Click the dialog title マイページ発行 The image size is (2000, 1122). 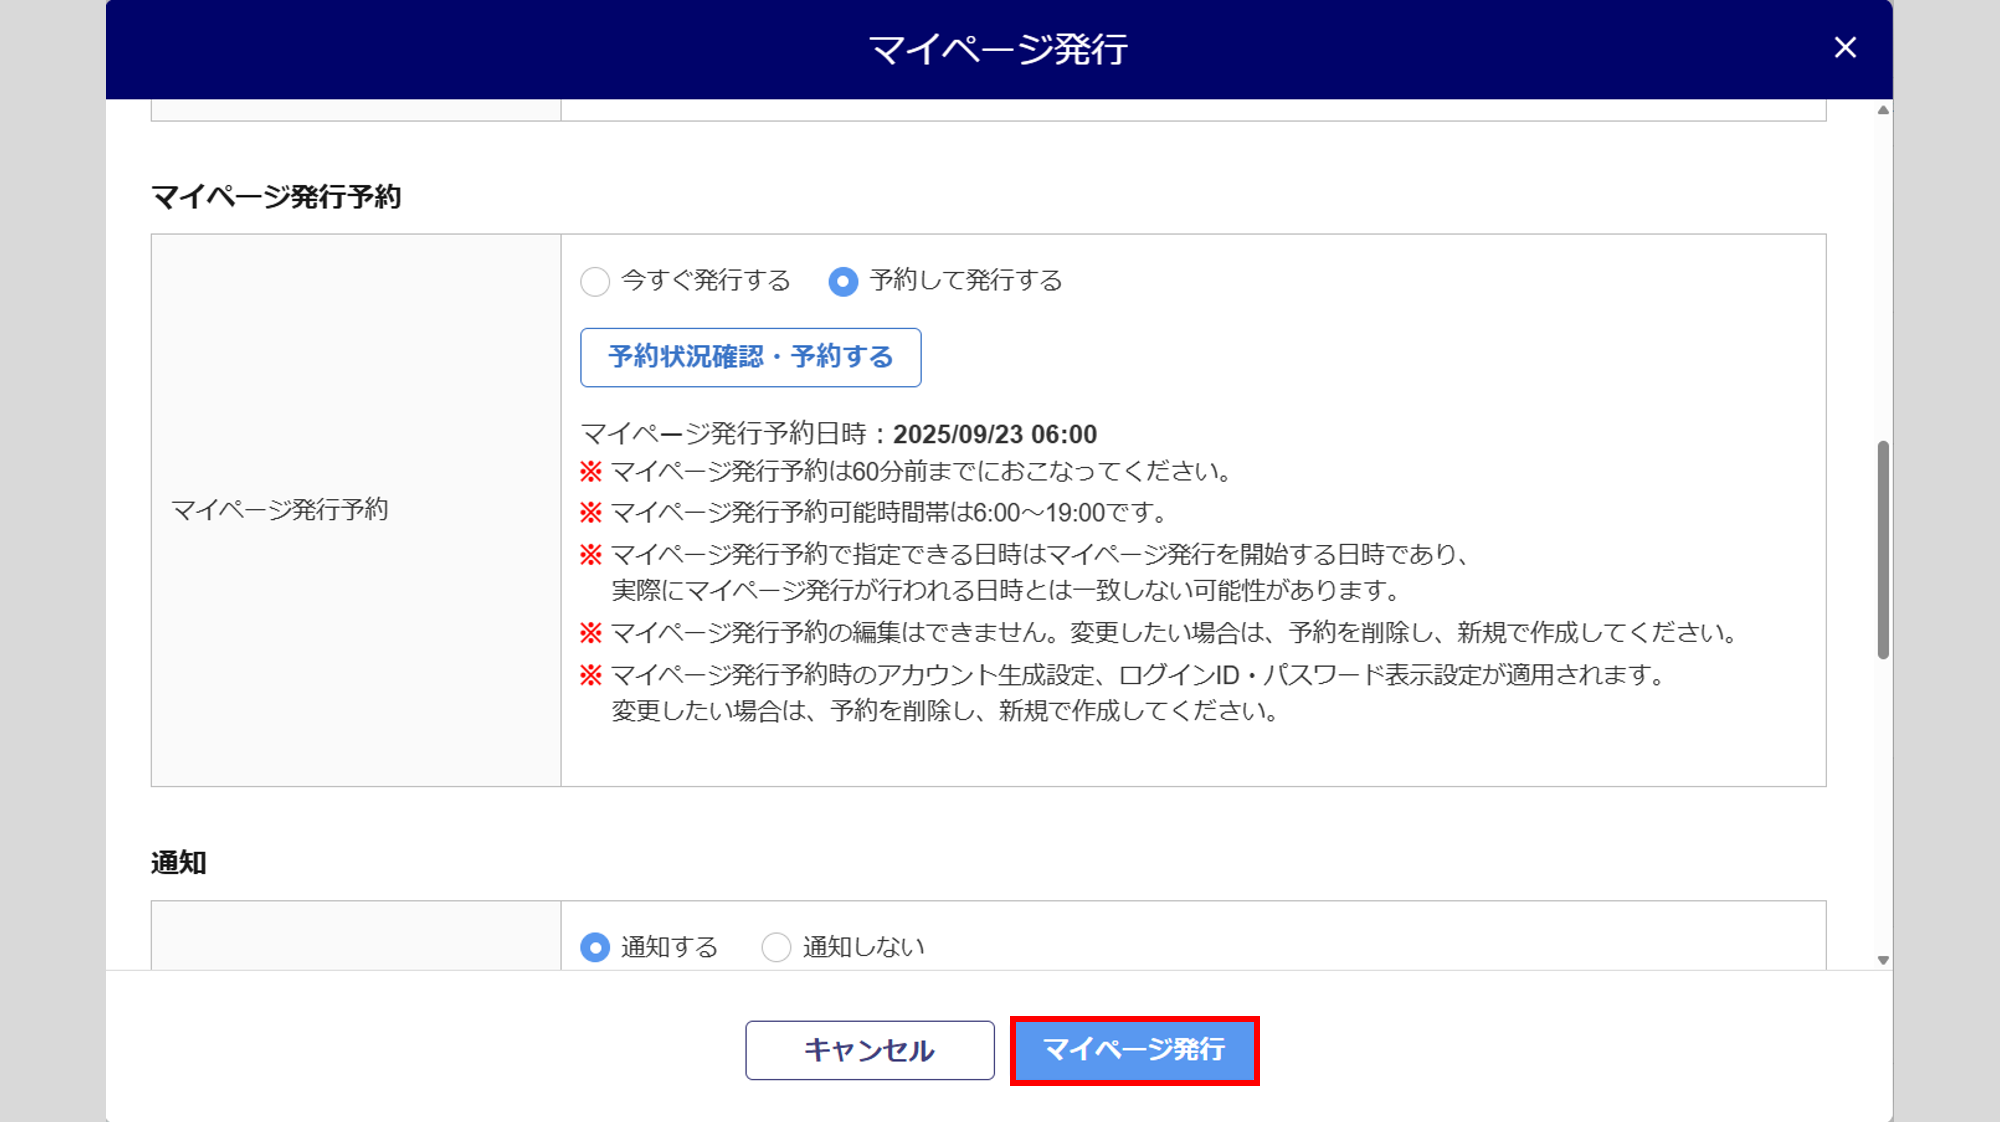(998, 49)
